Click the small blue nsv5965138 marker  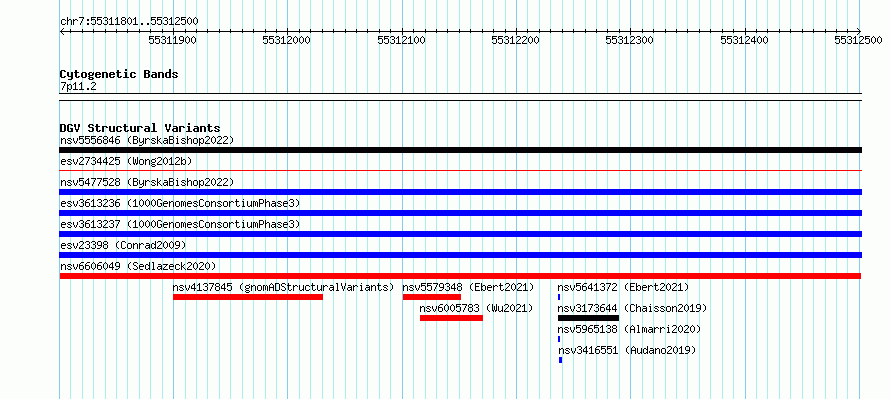(559, 339)
